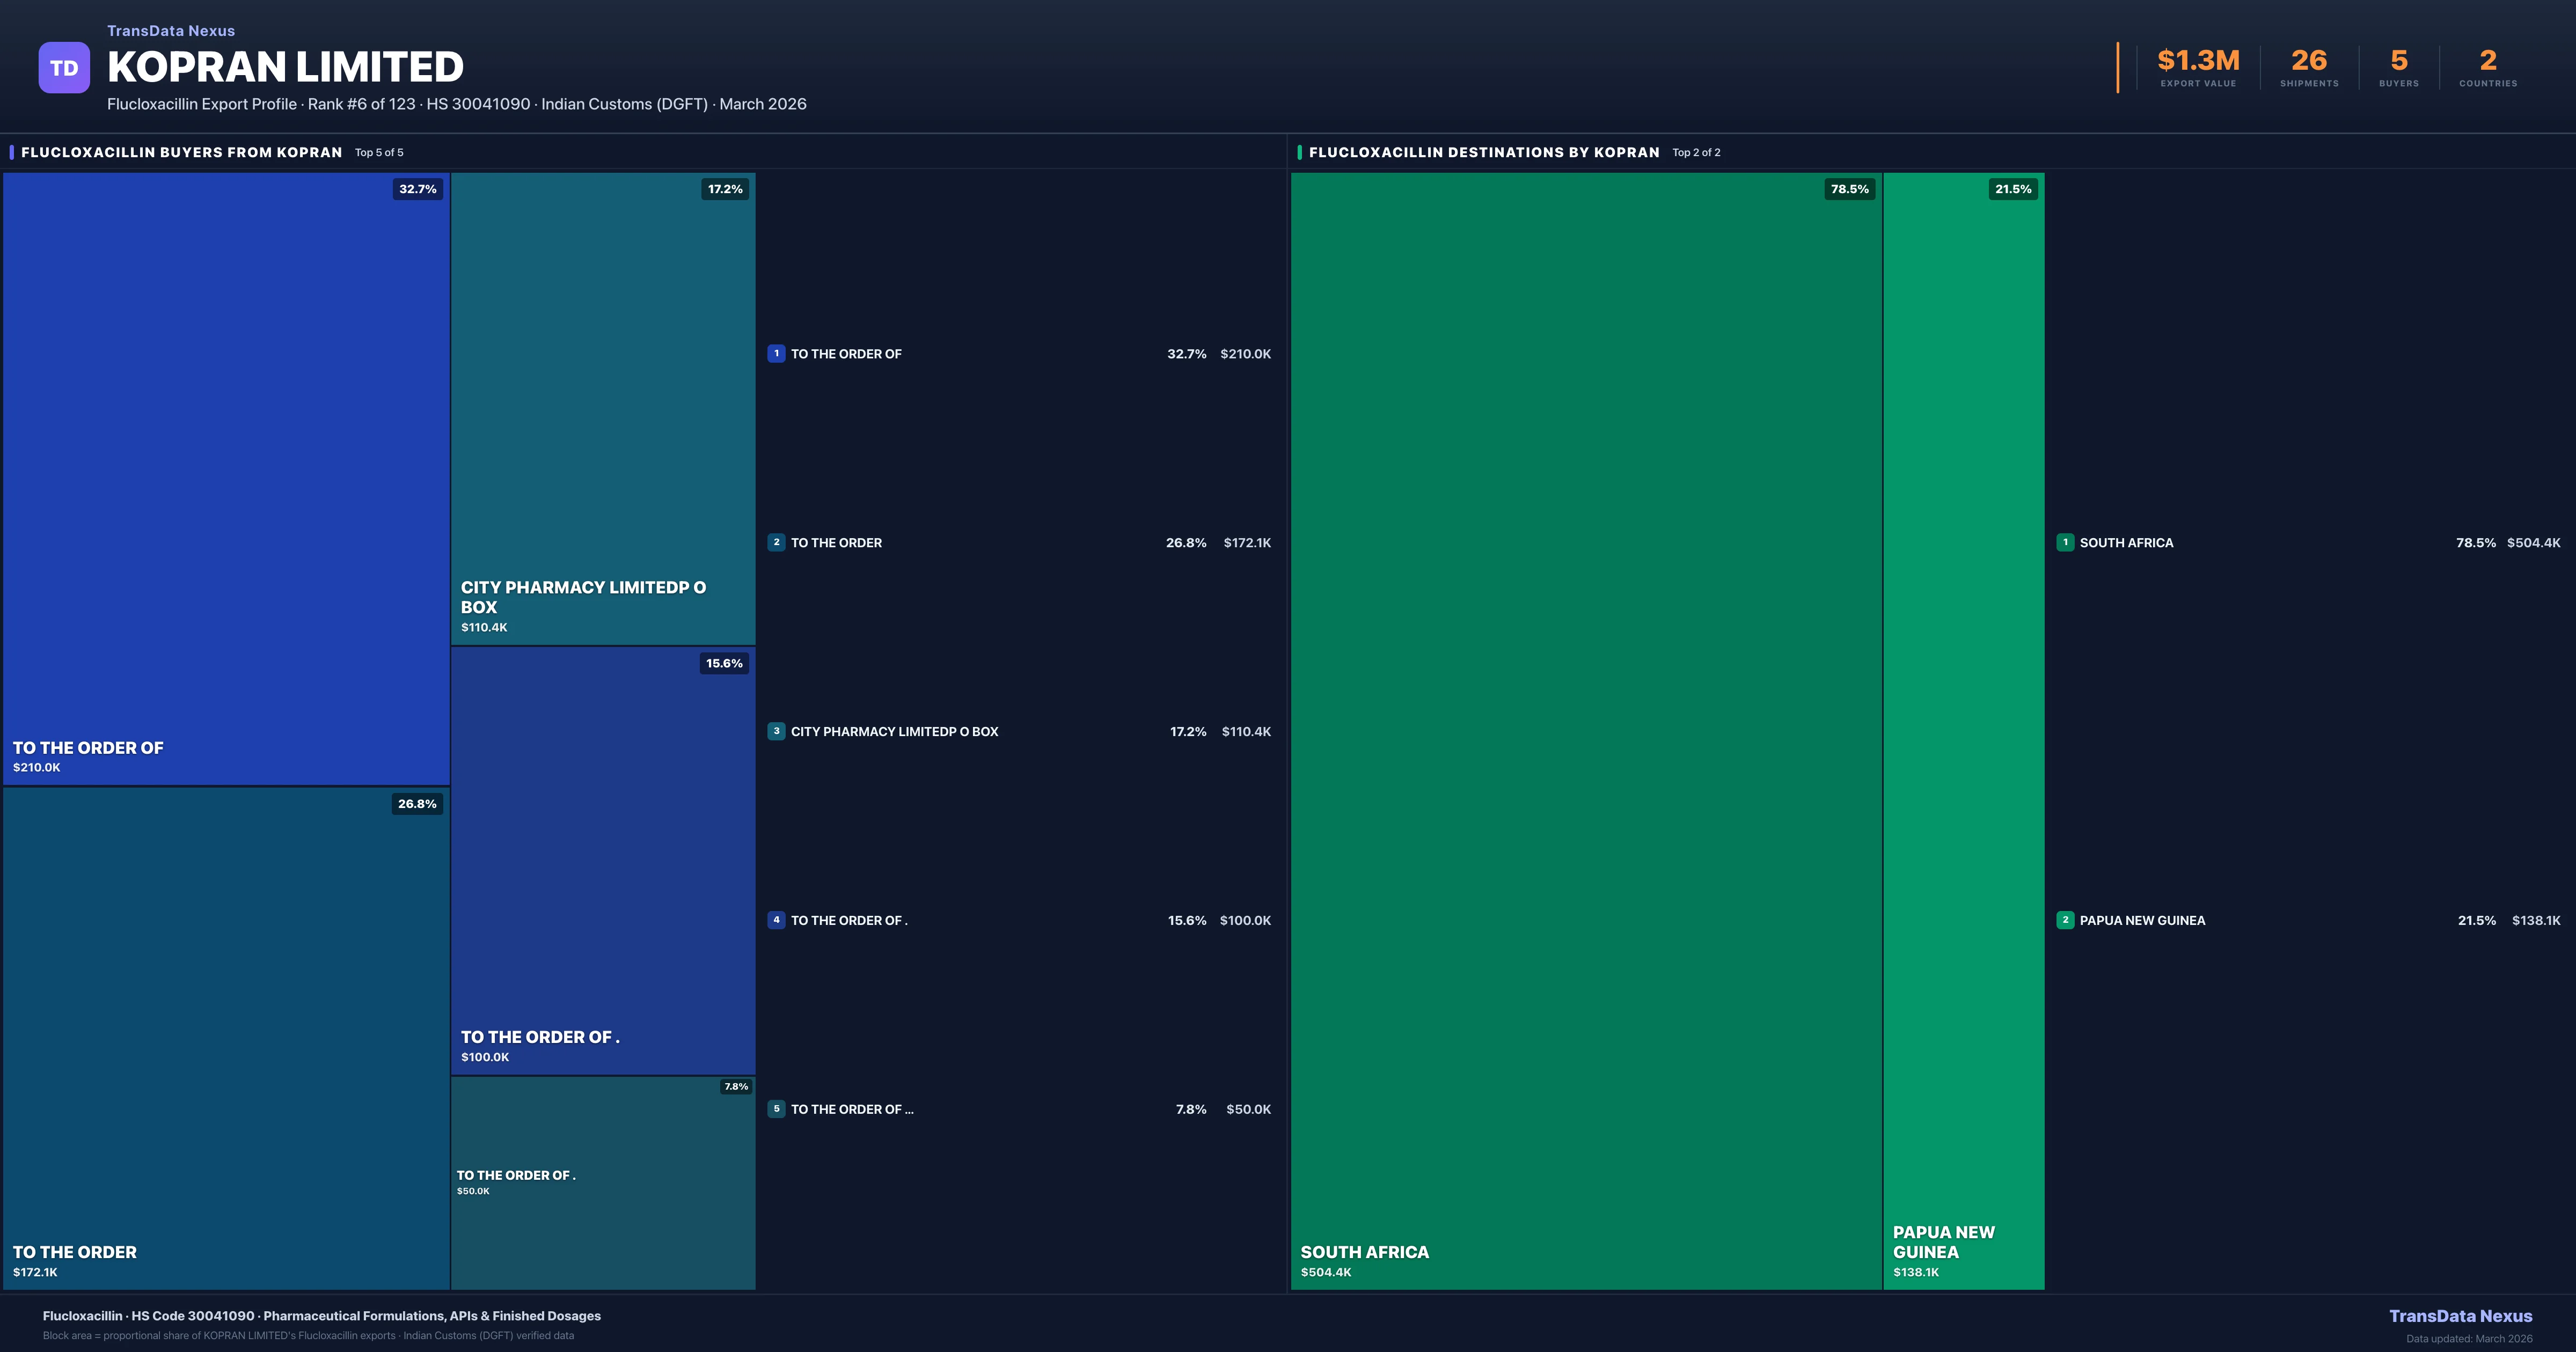This screenshot has width=2576, height=1352.
Task: Click the 5 buyers stat
Action: point(2398,67)
